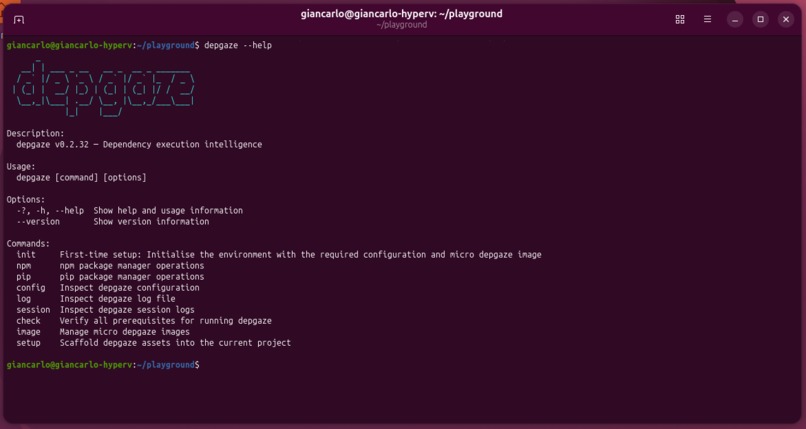
Task: Click the 'init' command name
Action: pyautogui.click(x=26, y=254)
